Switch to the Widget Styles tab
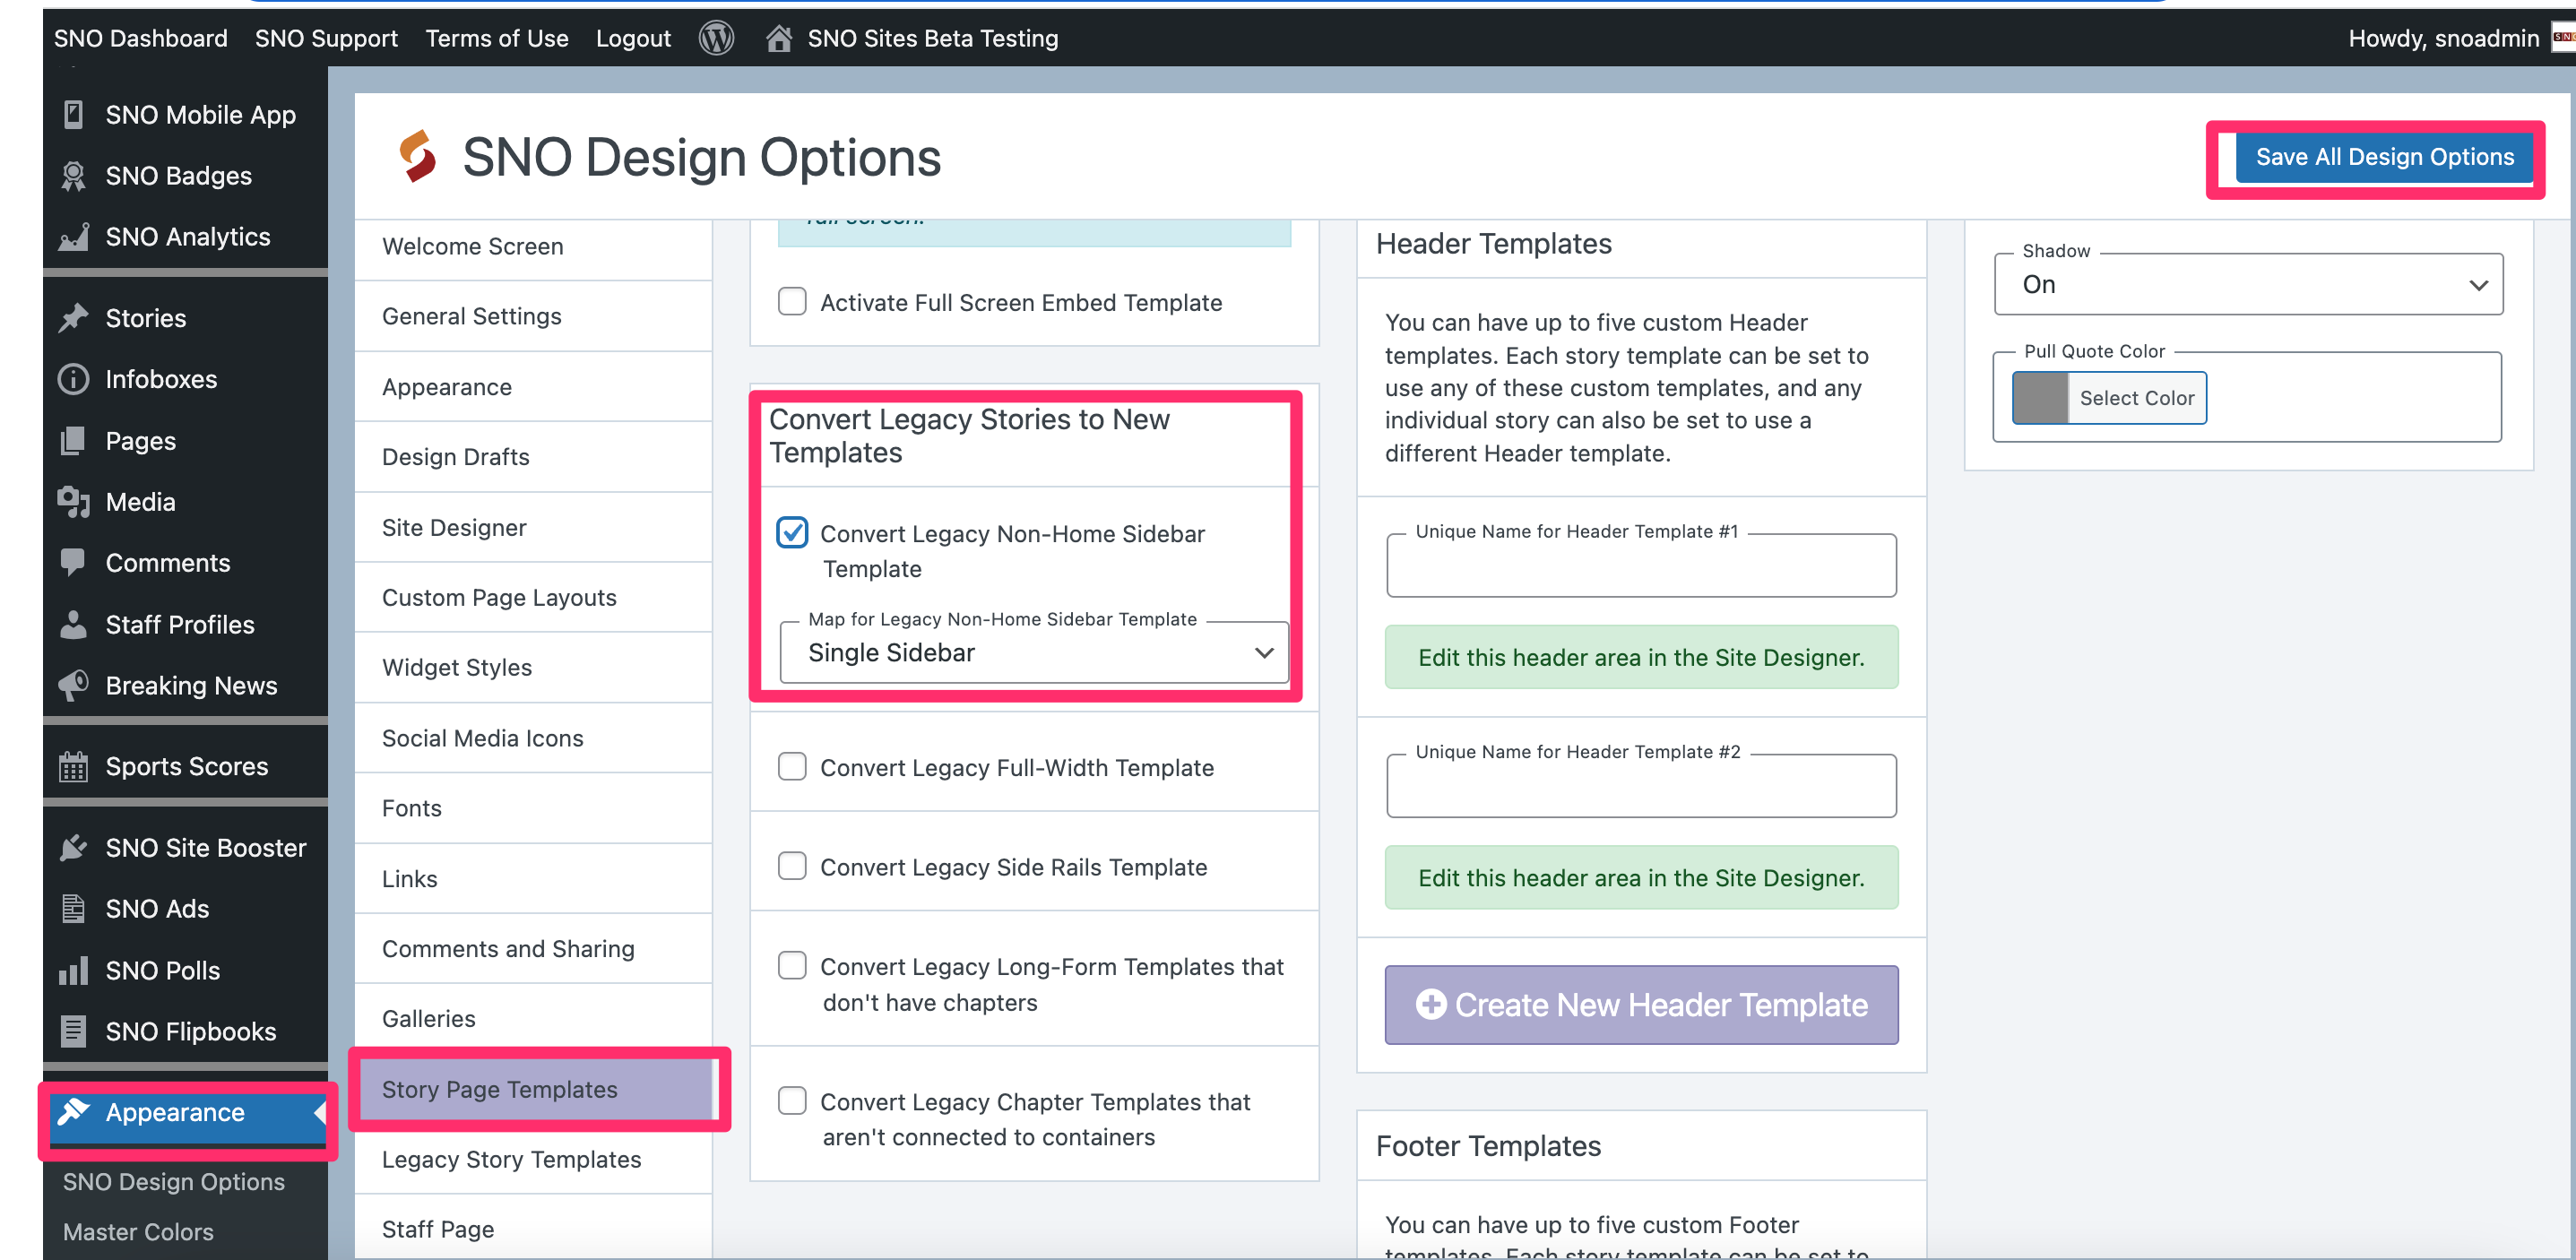The width and height of the screenshot is (2576, 1260). pyautogui.click(x=457, y=667)
